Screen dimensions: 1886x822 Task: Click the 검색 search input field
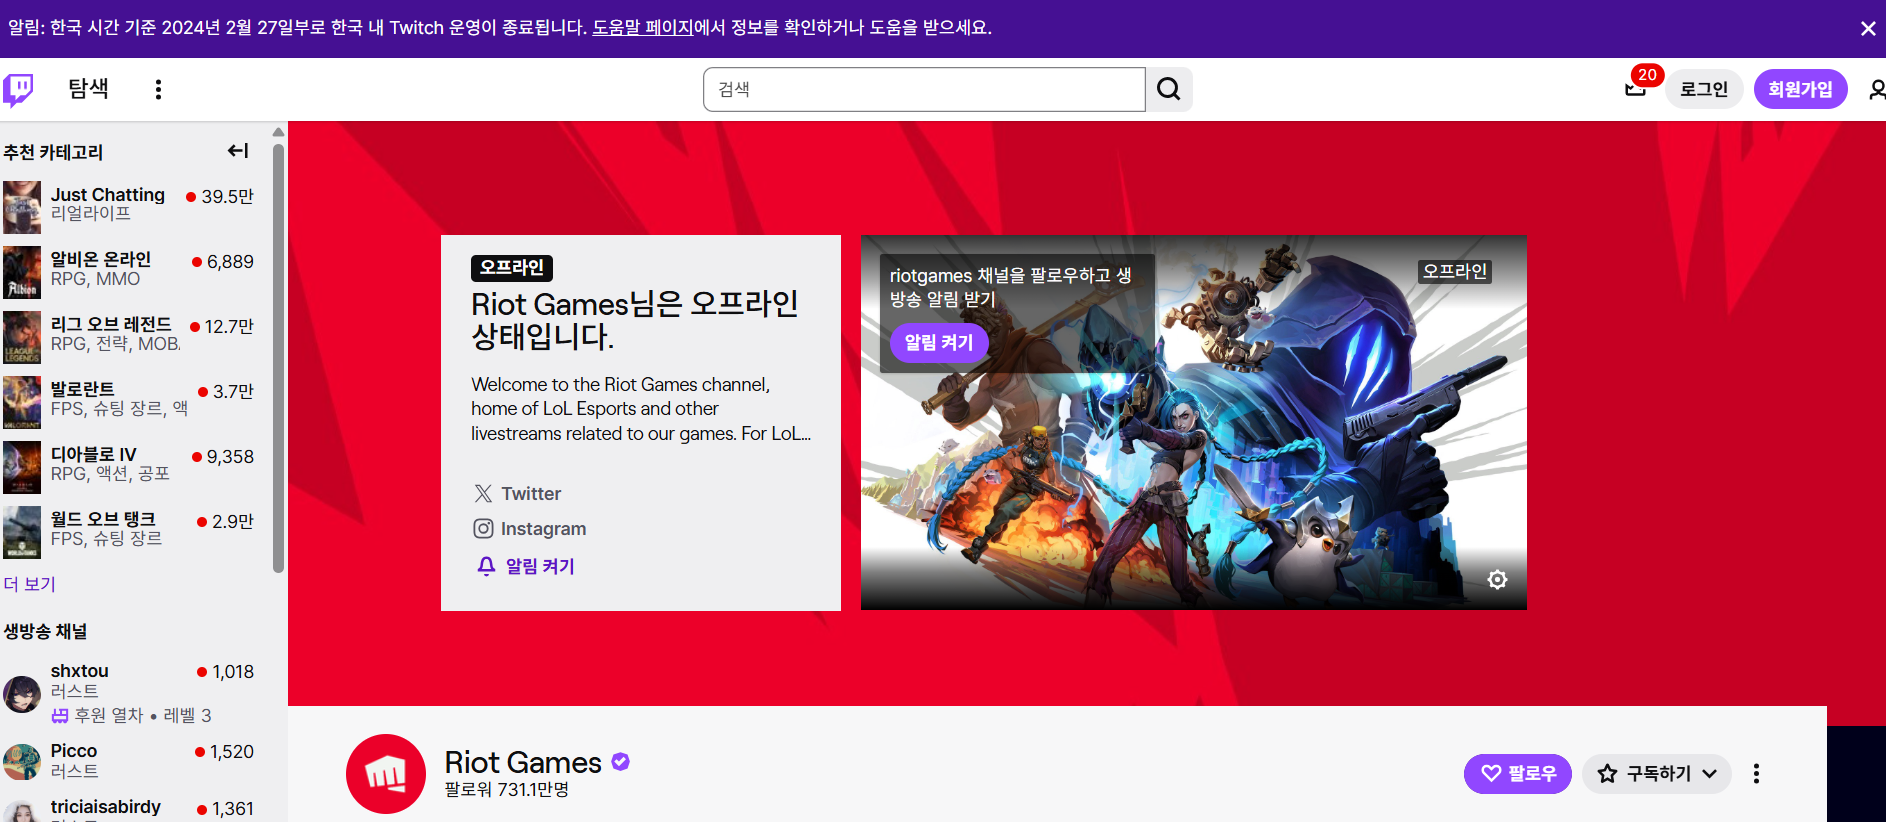click(x=924, y=89)
